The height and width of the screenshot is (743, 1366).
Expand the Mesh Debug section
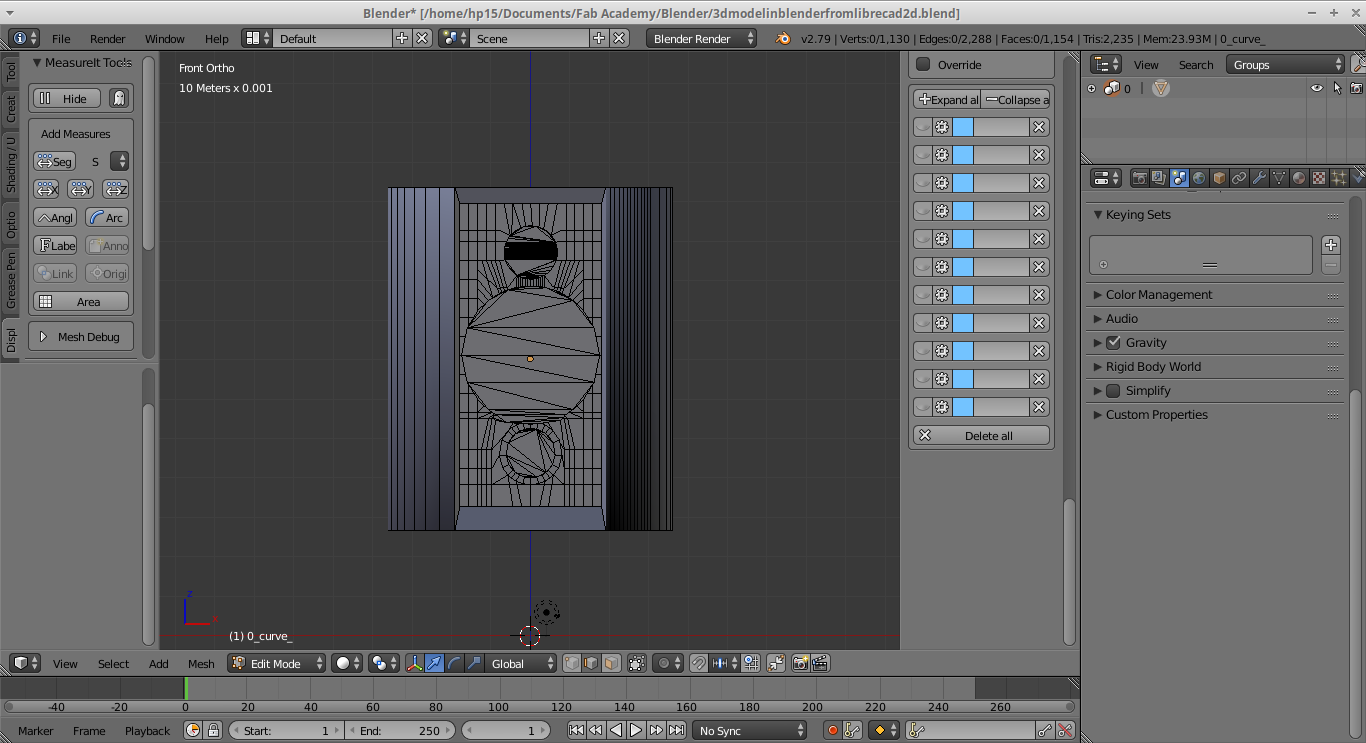coord(81,337)
